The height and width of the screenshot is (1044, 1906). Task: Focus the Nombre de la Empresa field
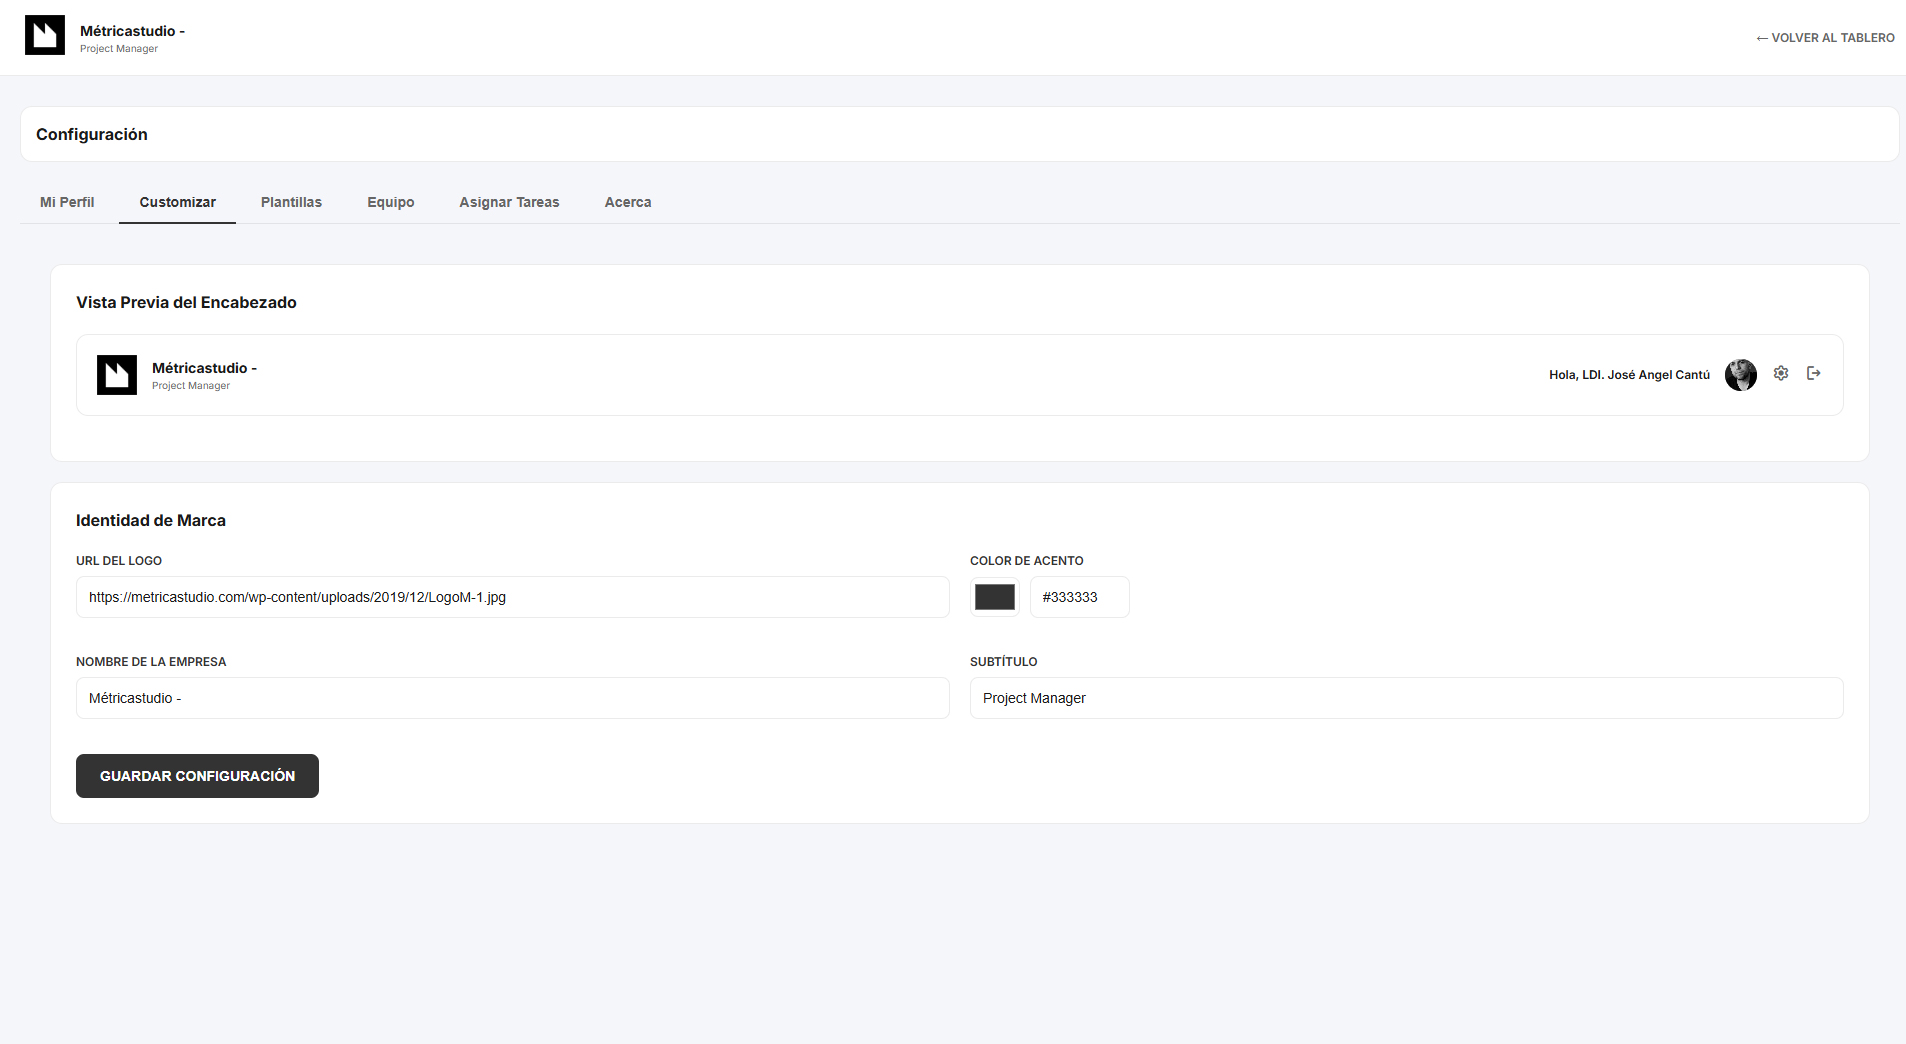pos(512,698)
